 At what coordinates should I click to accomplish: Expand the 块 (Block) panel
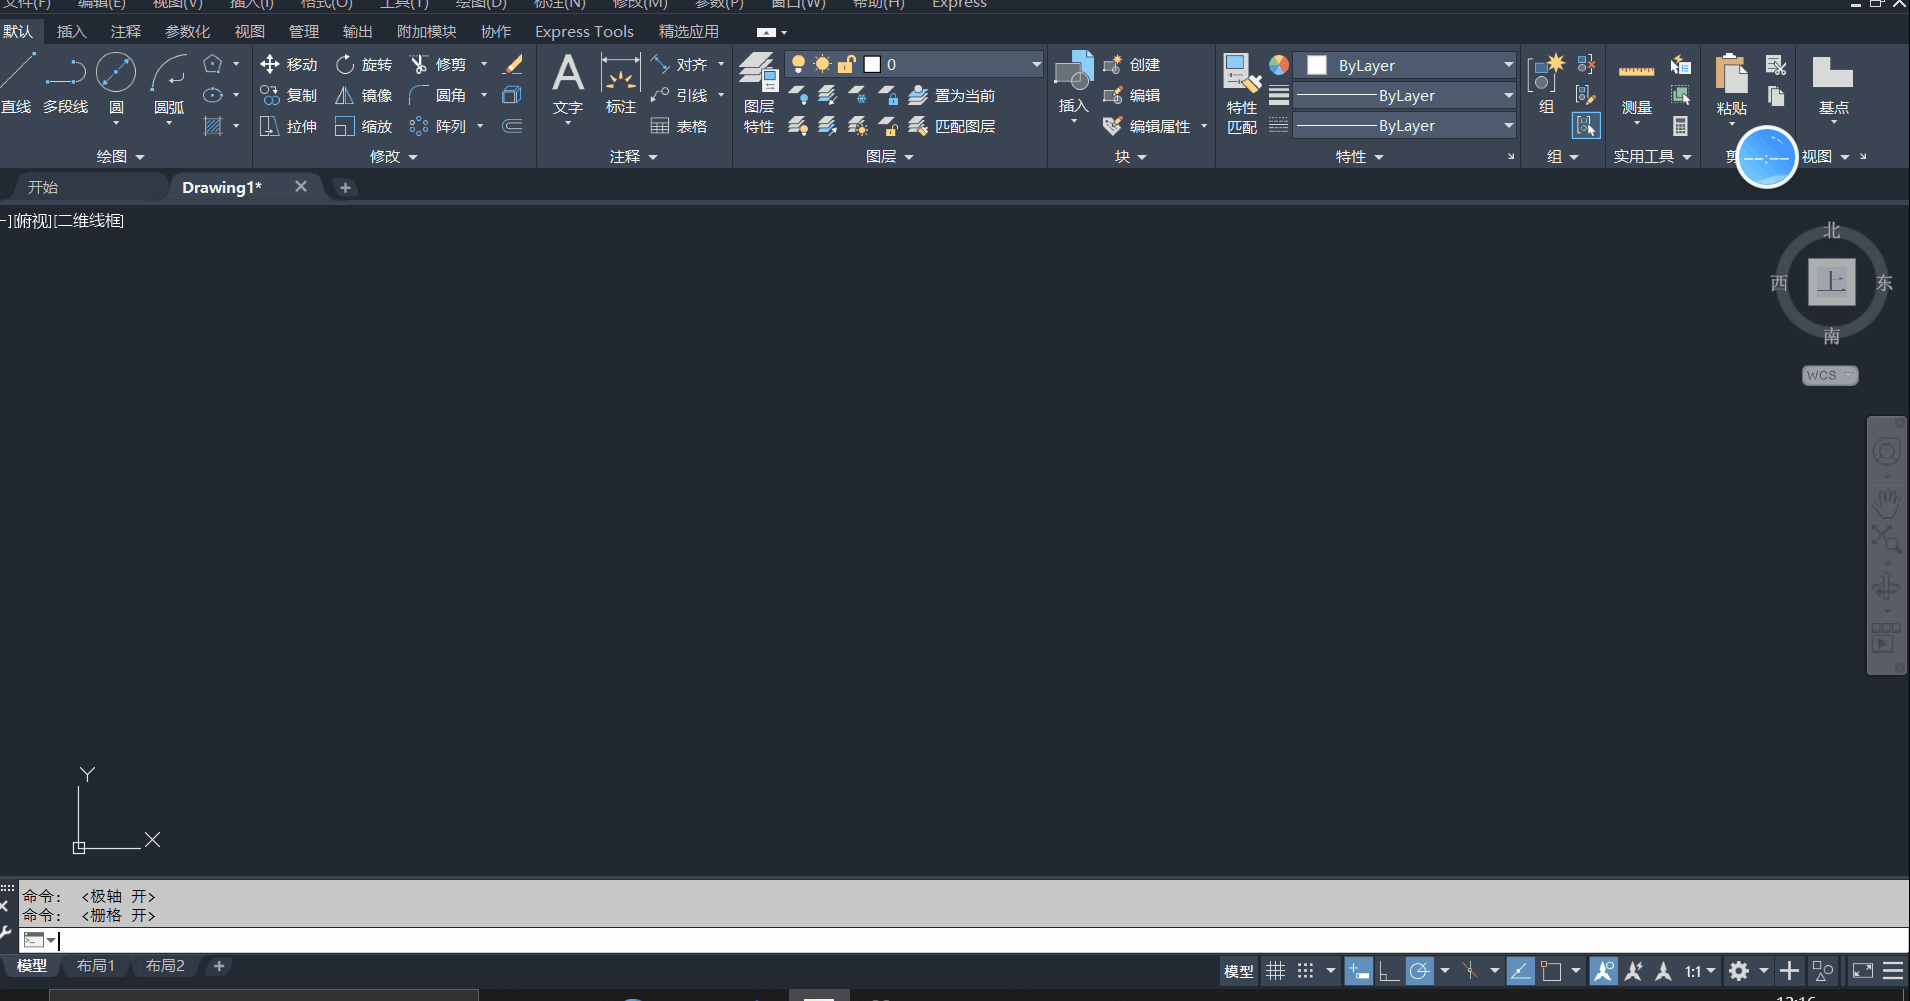coord(1131,157)
